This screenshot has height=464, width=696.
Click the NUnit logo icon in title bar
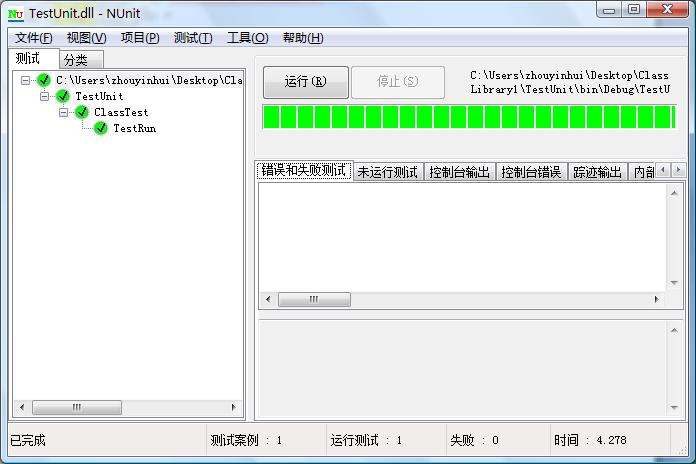[16, 11]
